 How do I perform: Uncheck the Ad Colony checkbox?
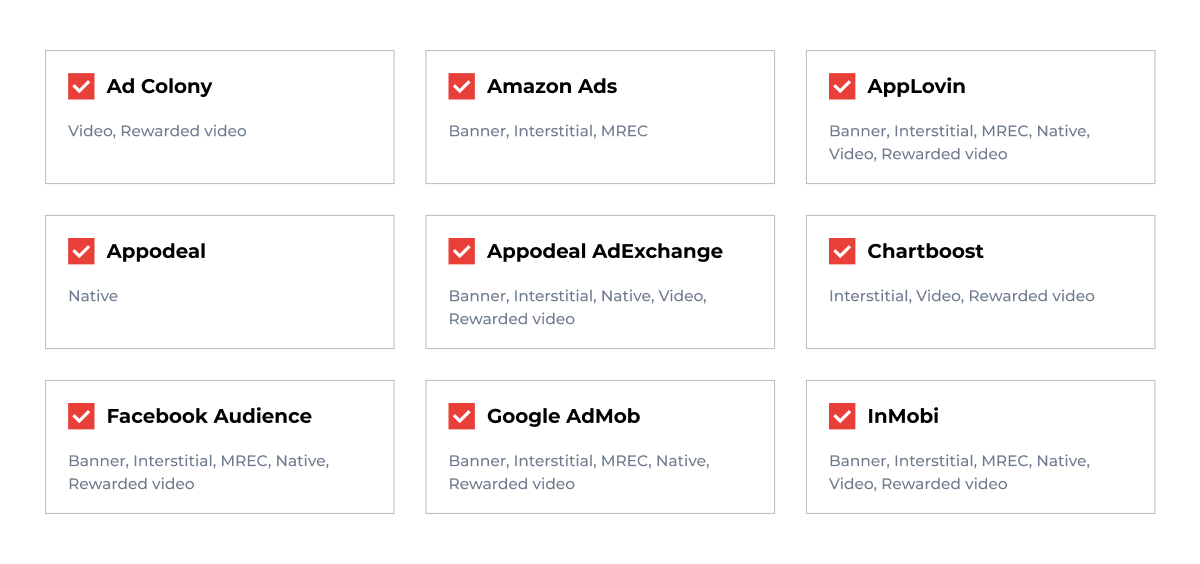coord(81,86)
